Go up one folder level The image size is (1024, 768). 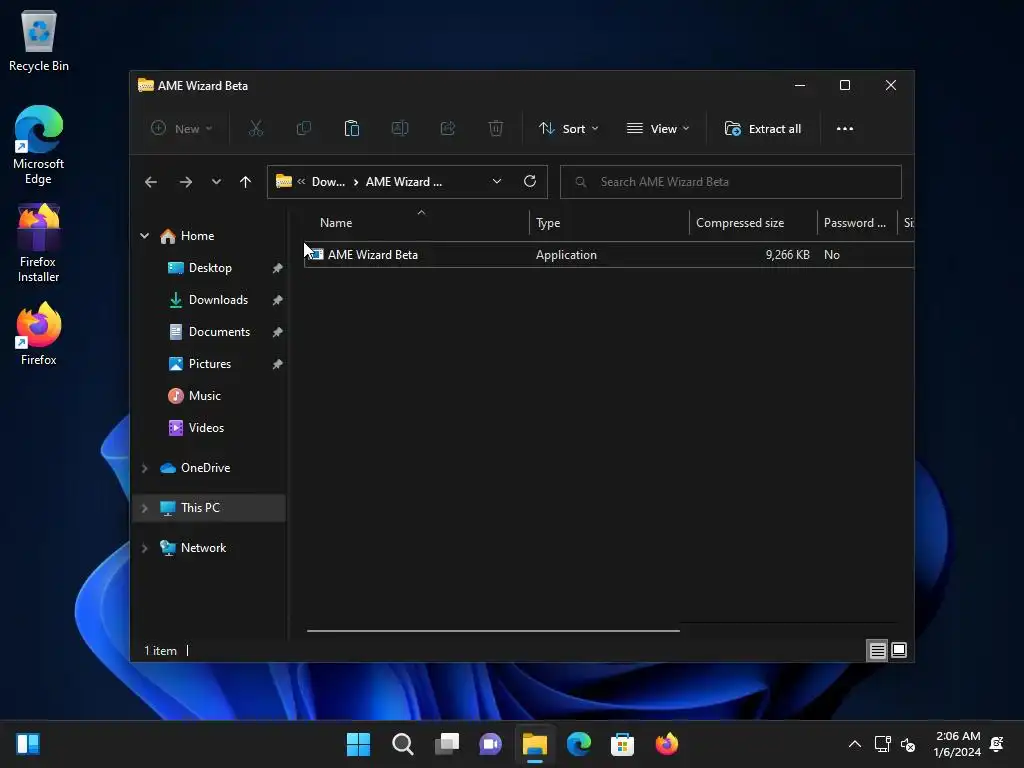click(246, 182)
